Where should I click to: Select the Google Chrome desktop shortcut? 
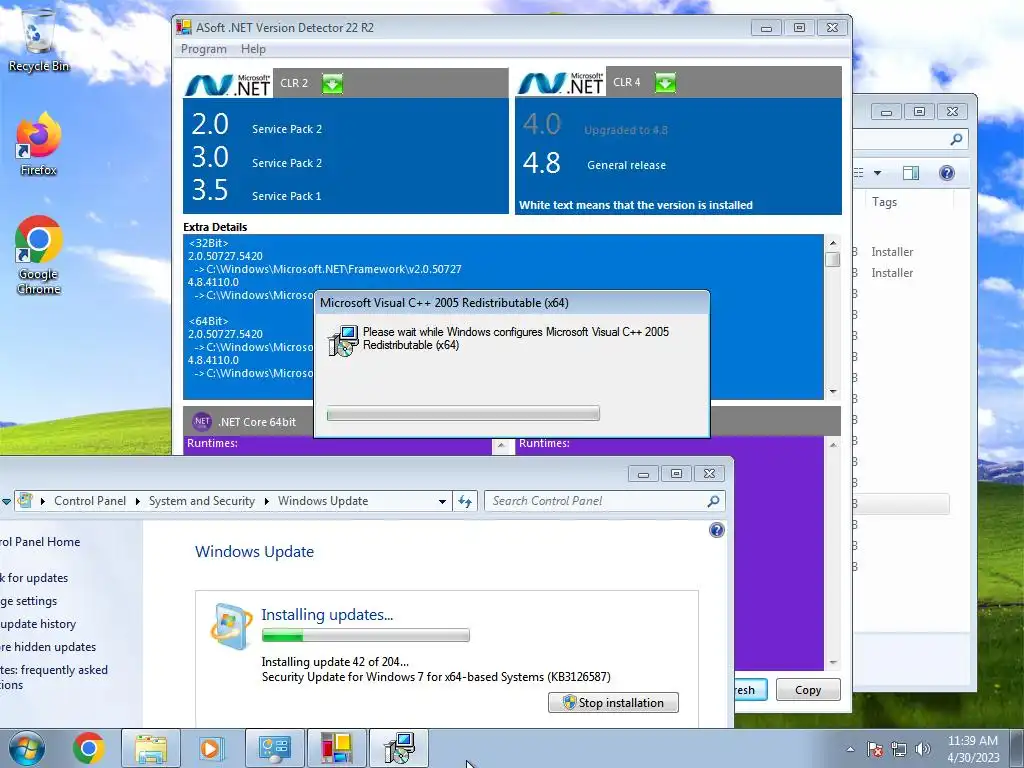point(39,255)
